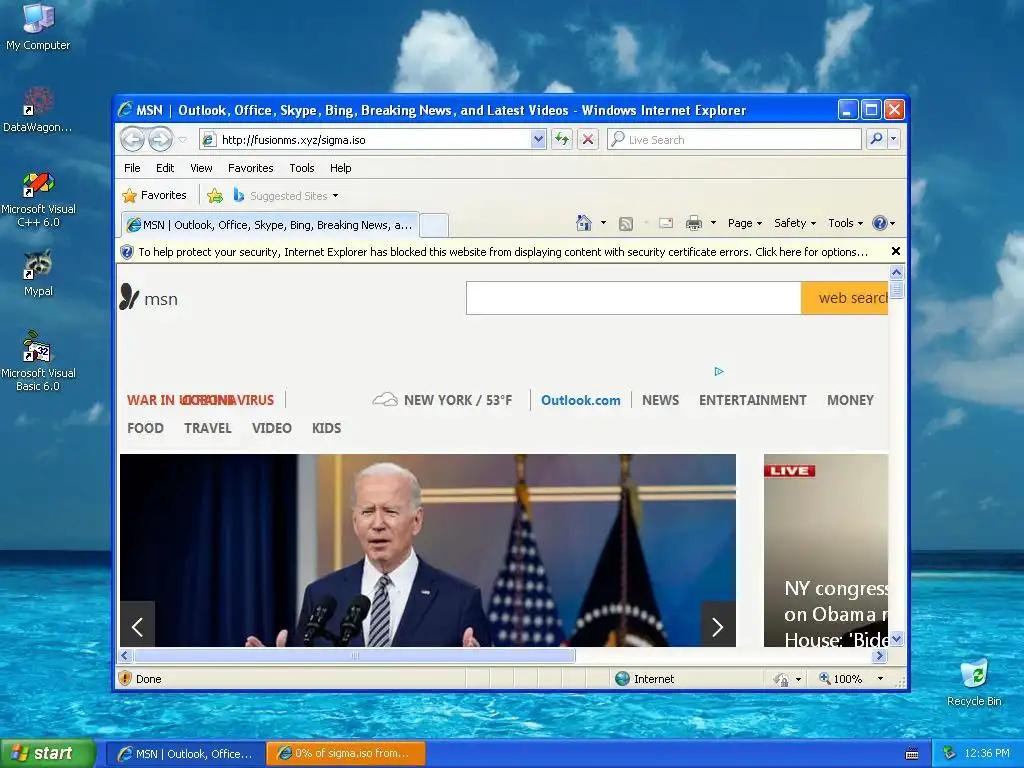
Task: Open the View menu
Action: click(201, 168)
